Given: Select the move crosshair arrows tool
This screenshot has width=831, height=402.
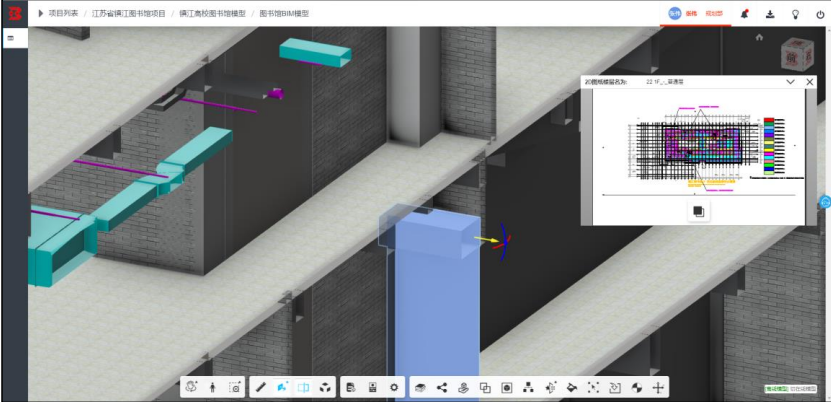Looking at the screenshot, I should click(x=658, y=388).
